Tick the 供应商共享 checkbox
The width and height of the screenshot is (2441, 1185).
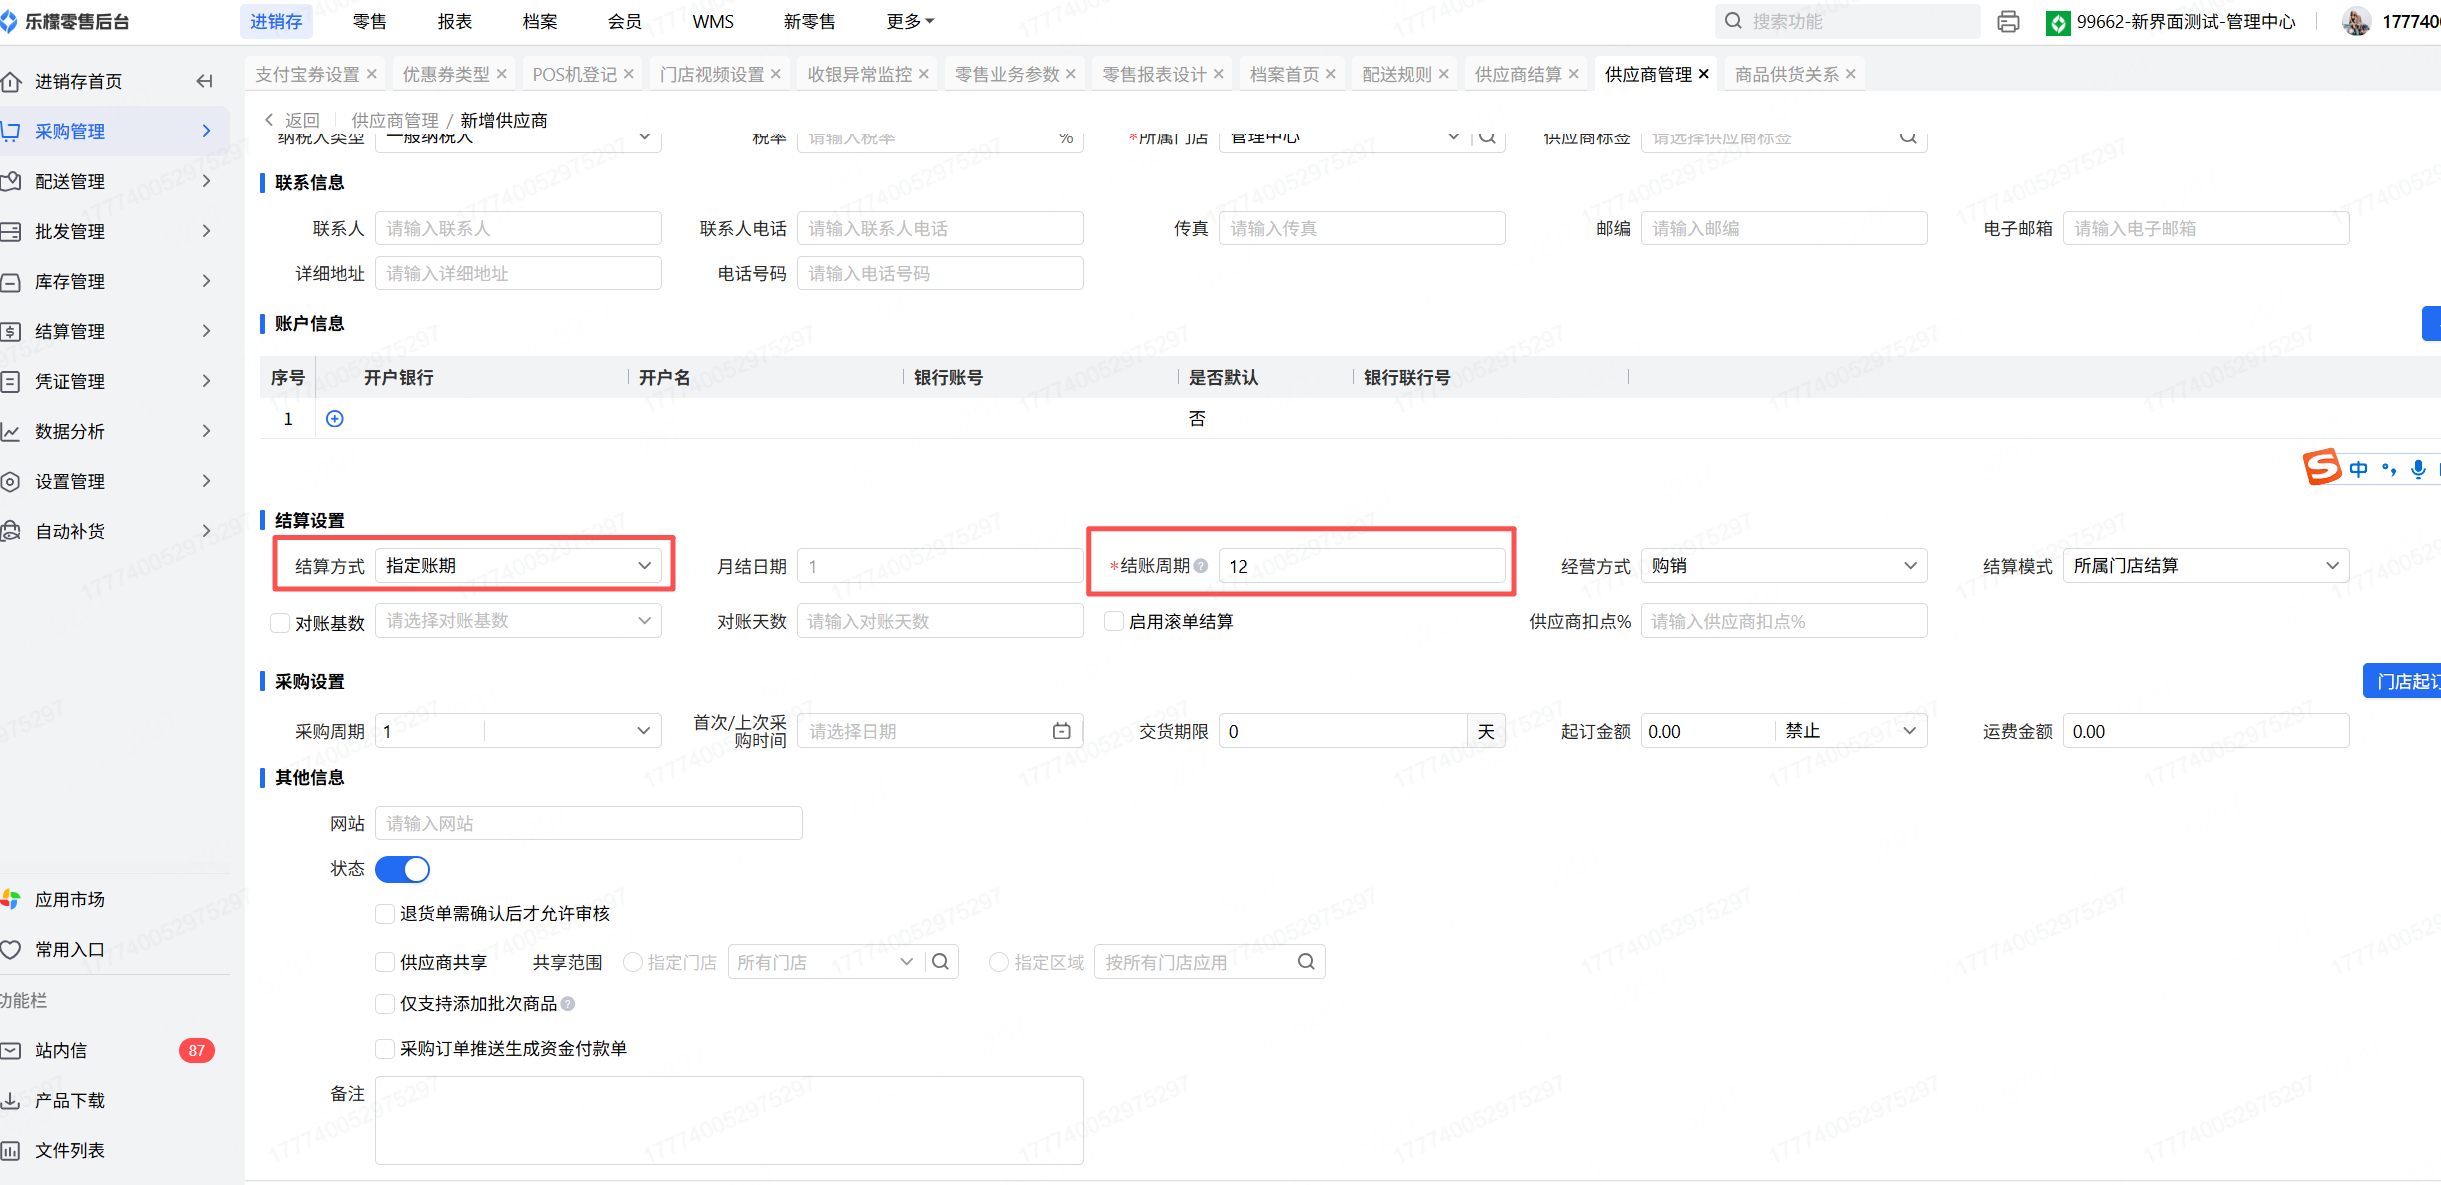(384, 962)
